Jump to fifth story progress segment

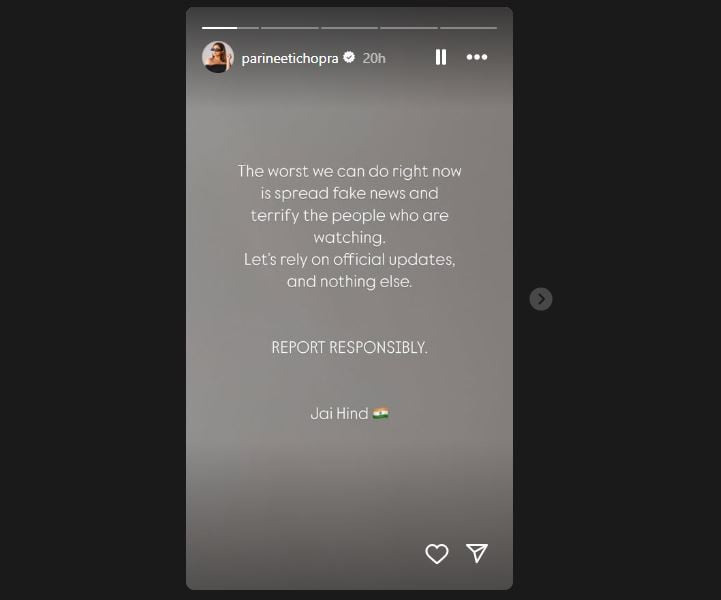468,28
